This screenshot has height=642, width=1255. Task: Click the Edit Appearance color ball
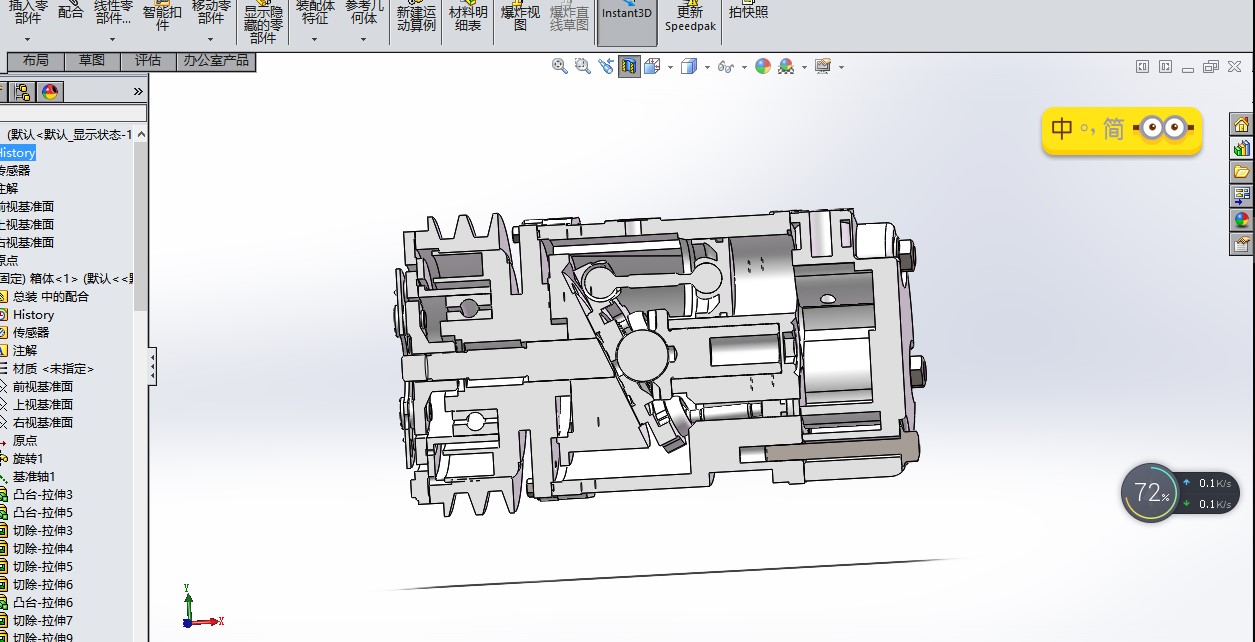pos(763,66)
